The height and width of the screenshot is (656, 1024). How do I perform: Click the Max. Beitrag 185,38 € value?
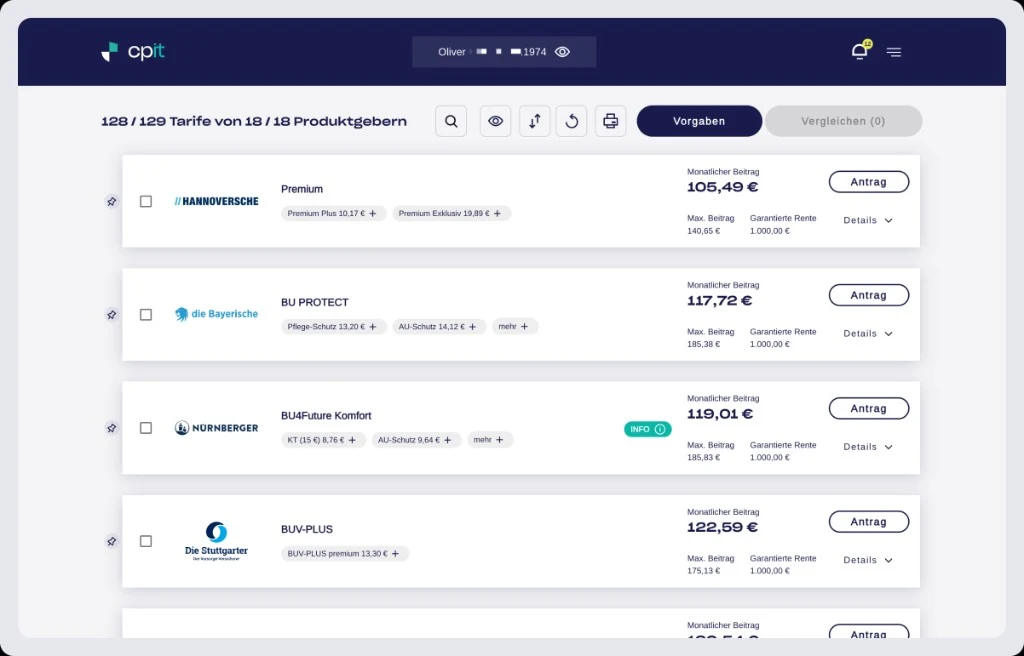703,344
